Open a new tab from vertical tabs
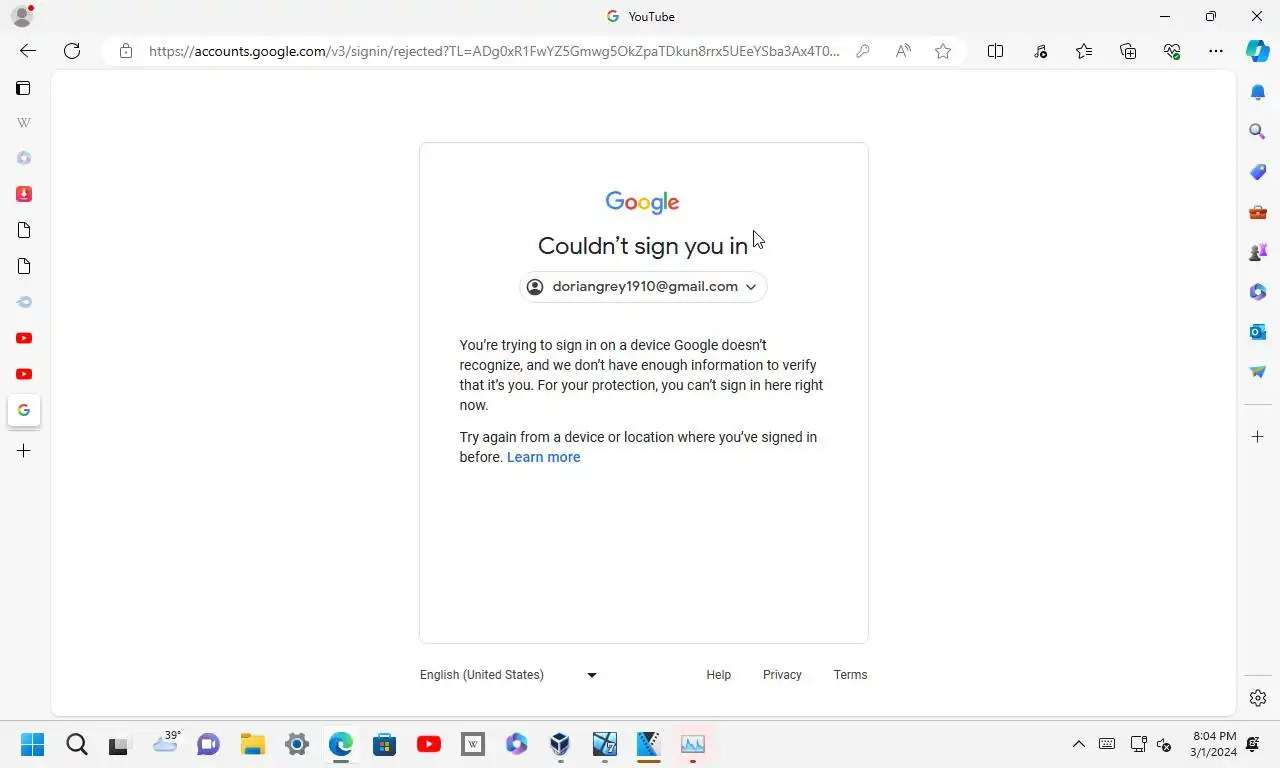Viewport: 1280px width, 768px height. coord(24,451)
